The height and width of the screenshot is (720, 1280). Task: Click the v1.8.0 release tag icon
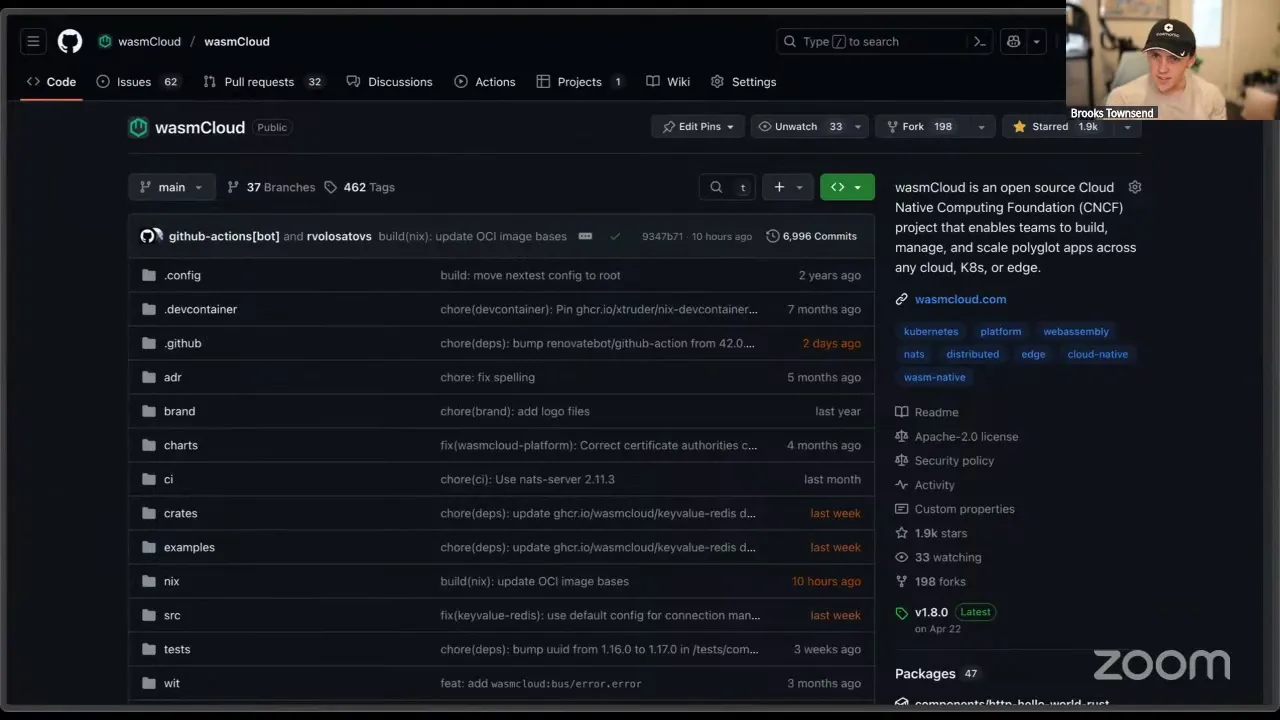click(x=902, y=613)
